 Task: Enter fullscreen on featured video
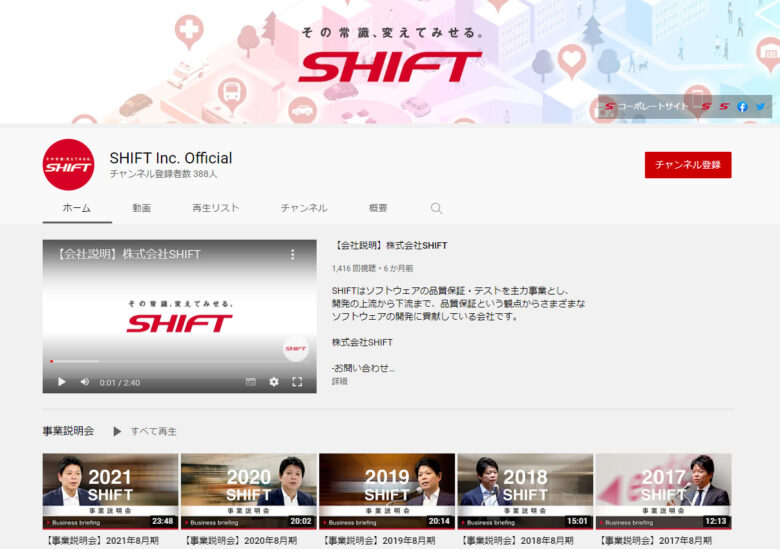[x=297, y=382]
